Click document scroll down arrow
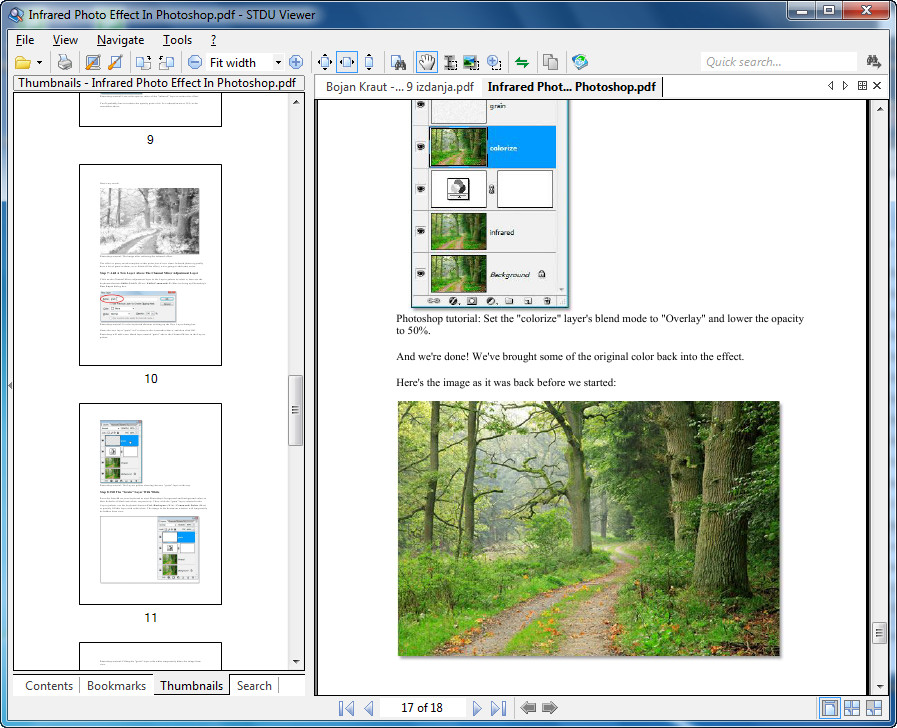 pos(879,686)
